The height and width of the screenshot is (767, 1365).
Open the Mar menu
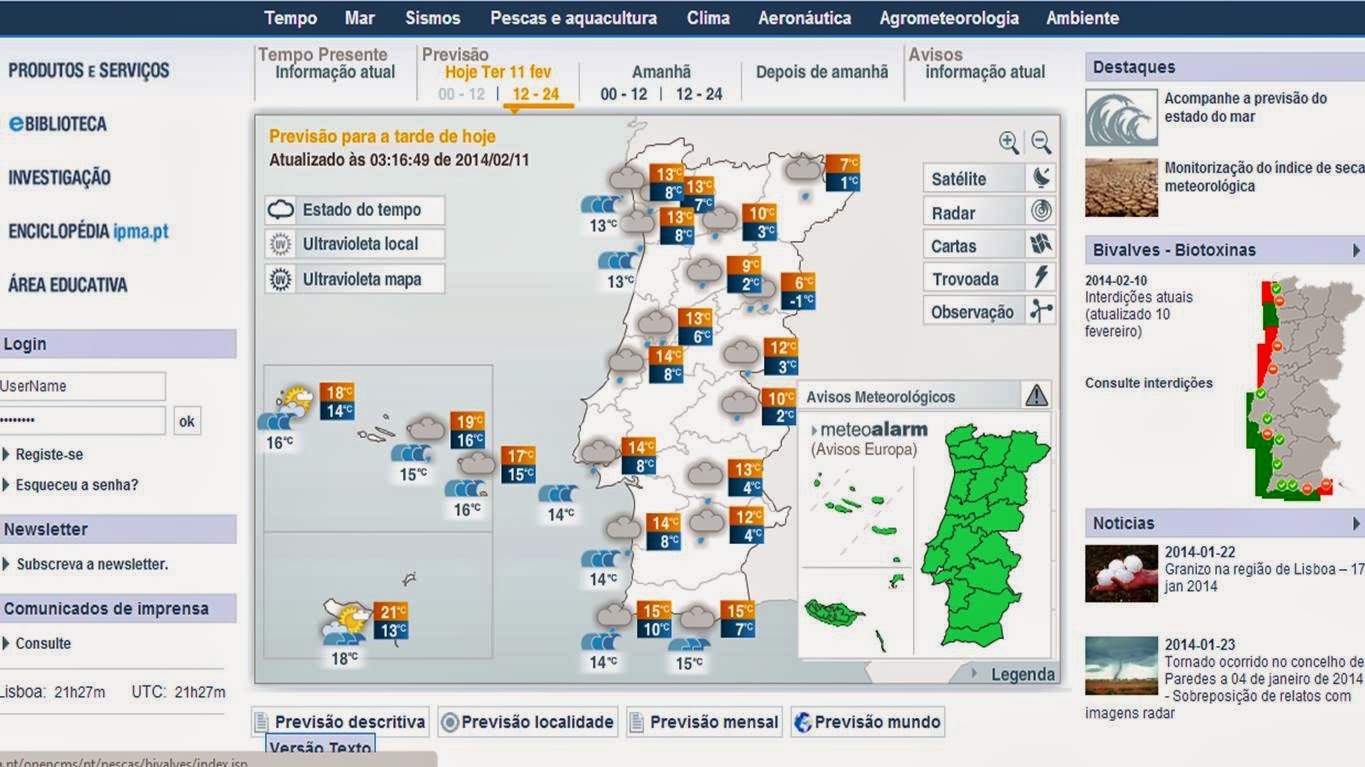pyautogui.click(x=358, y=17)
